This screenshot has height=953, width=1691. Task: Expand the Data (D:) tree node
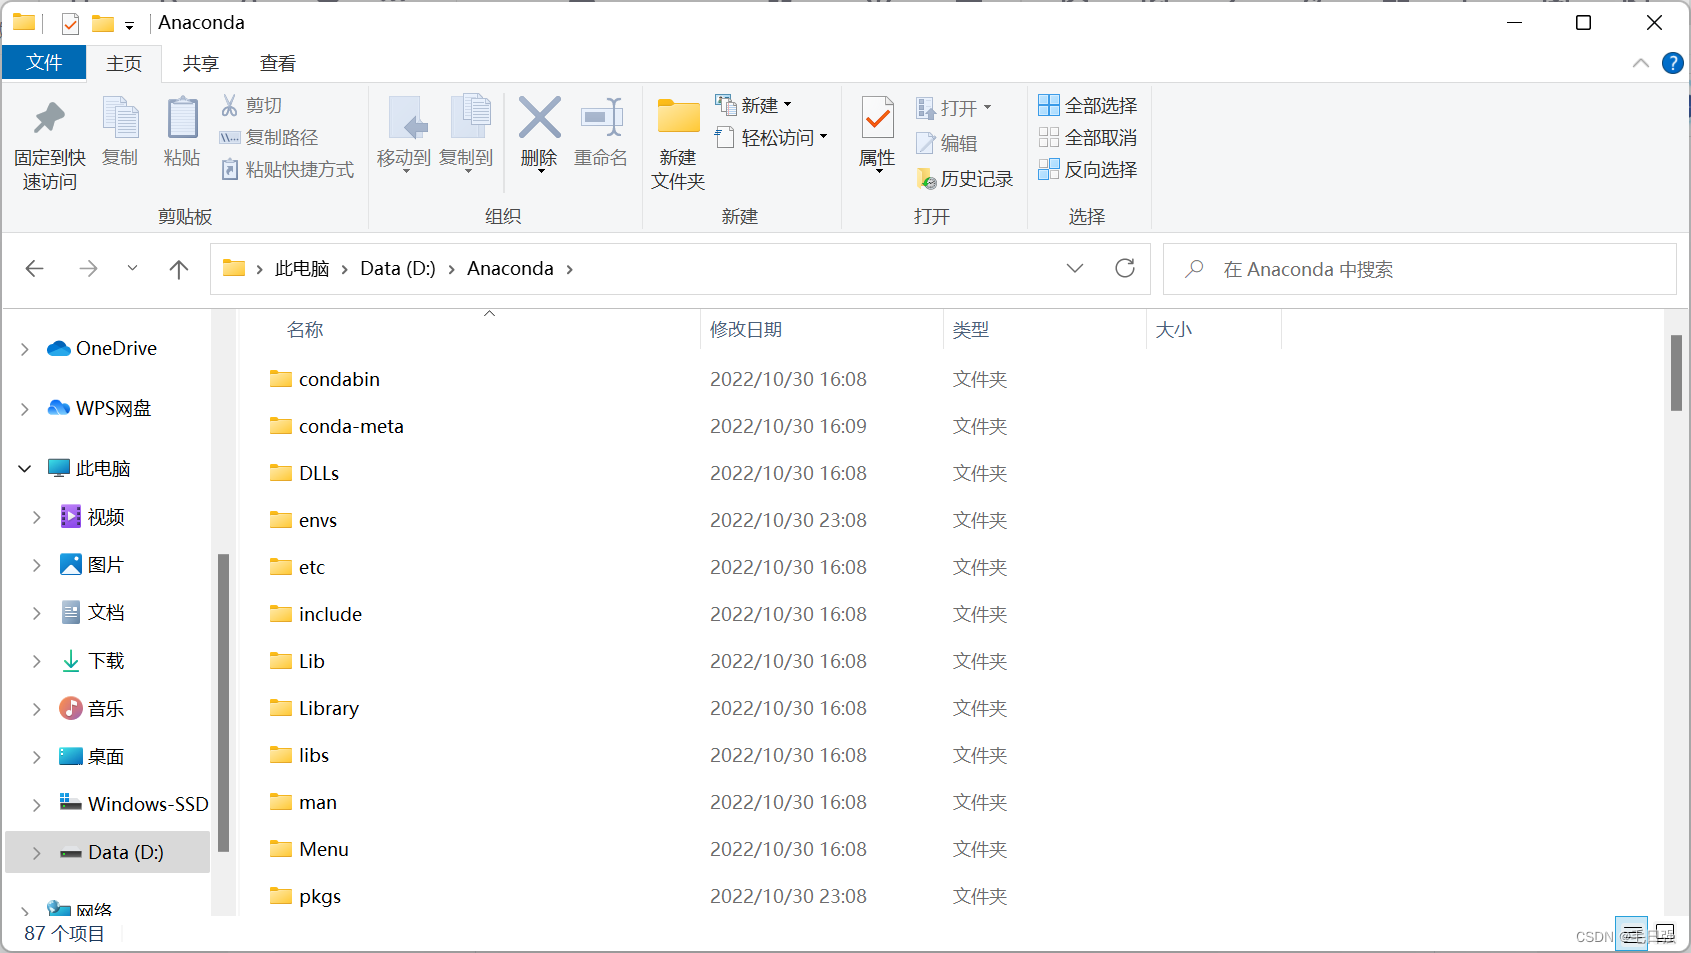click(x=36, y=853)
